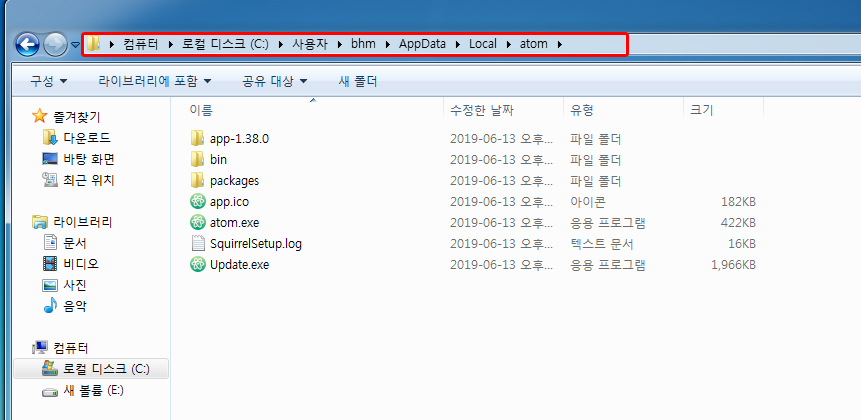Click the 문서 library icon
This screenshot has width=861, height=420.
[50, 242]
